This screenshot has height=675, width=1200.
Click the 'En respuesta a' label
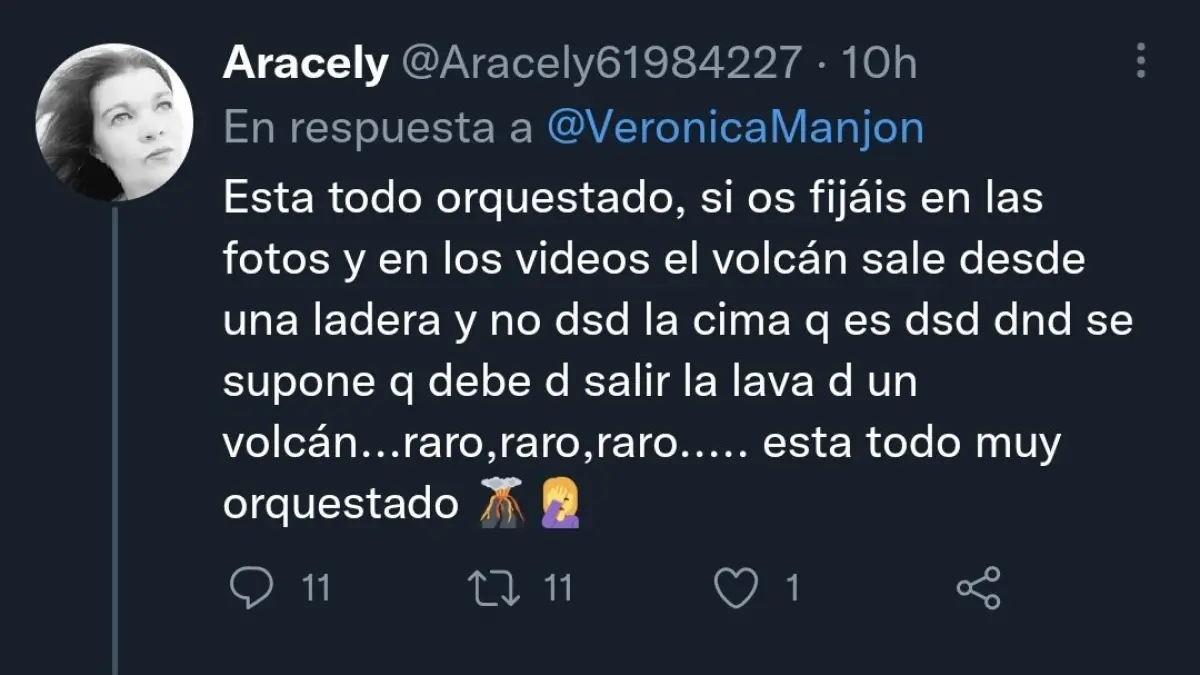(x=378, y=128)
